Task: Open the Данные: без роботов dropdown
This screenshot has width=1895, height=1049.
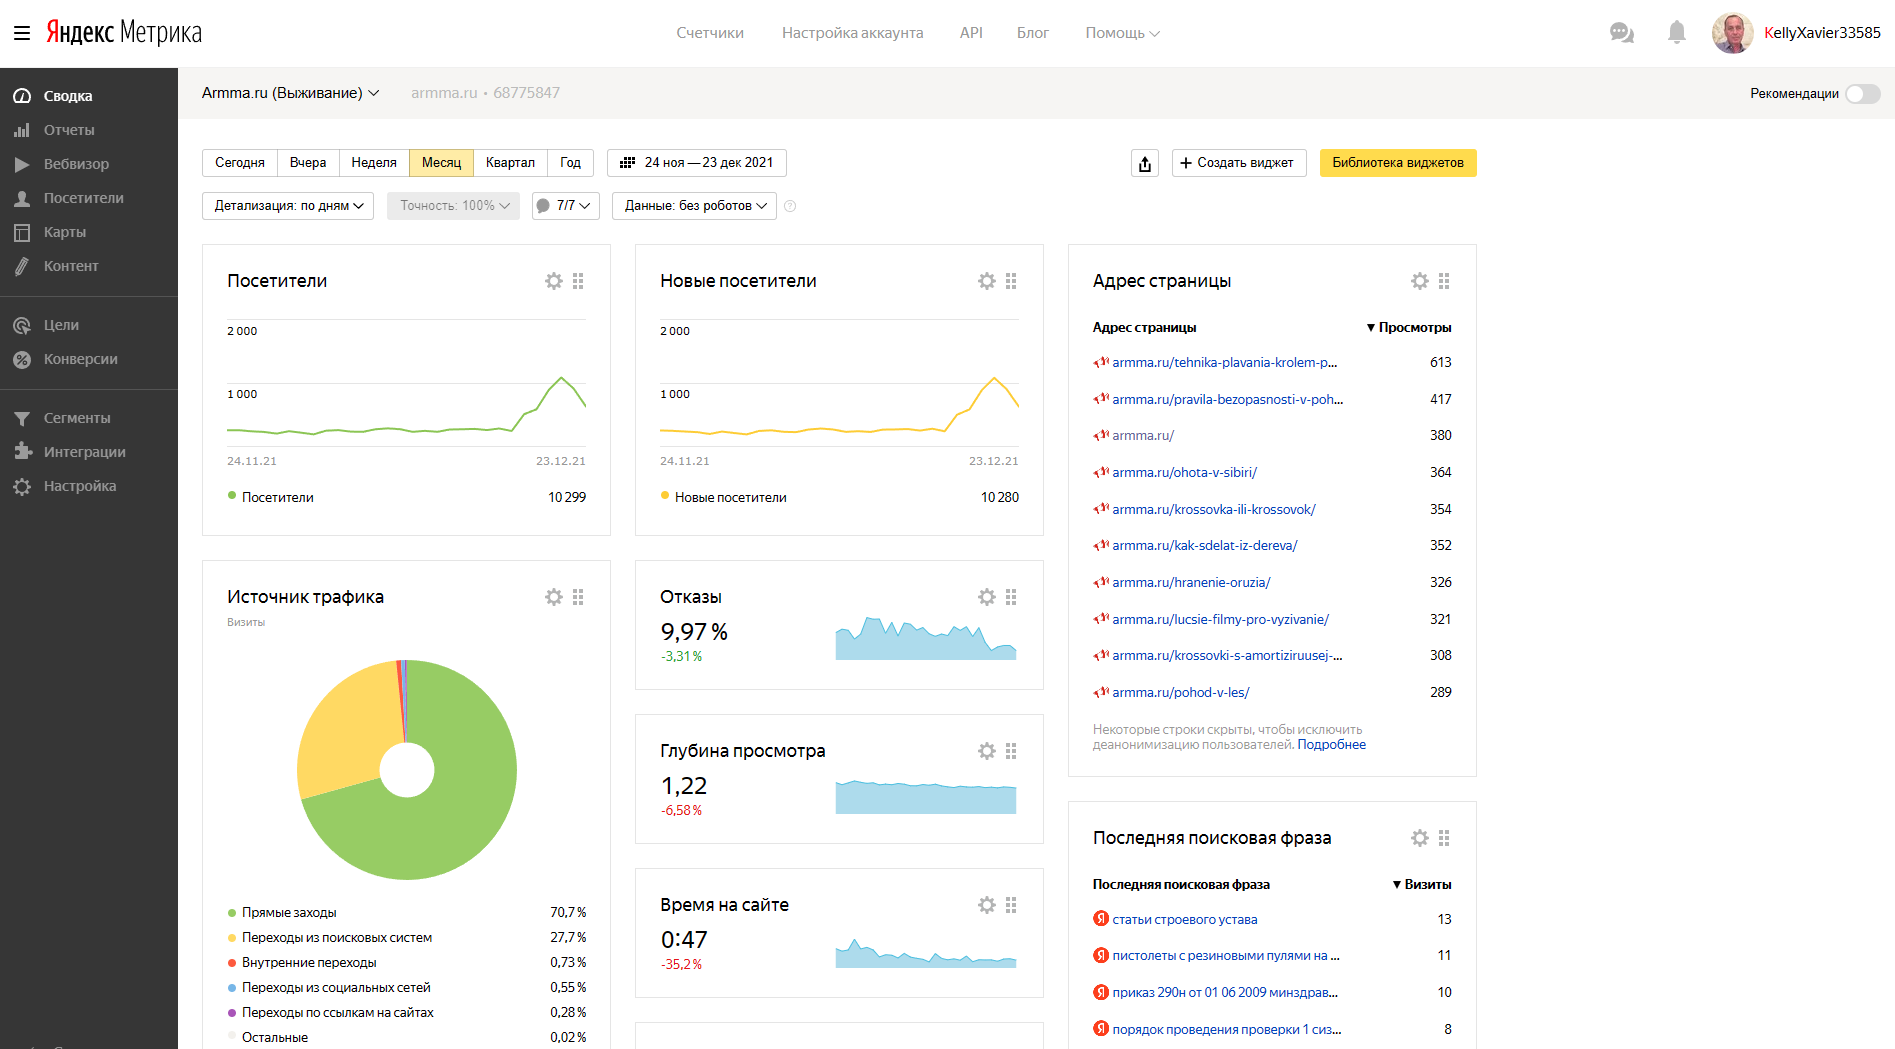Action: pos(694,206)
